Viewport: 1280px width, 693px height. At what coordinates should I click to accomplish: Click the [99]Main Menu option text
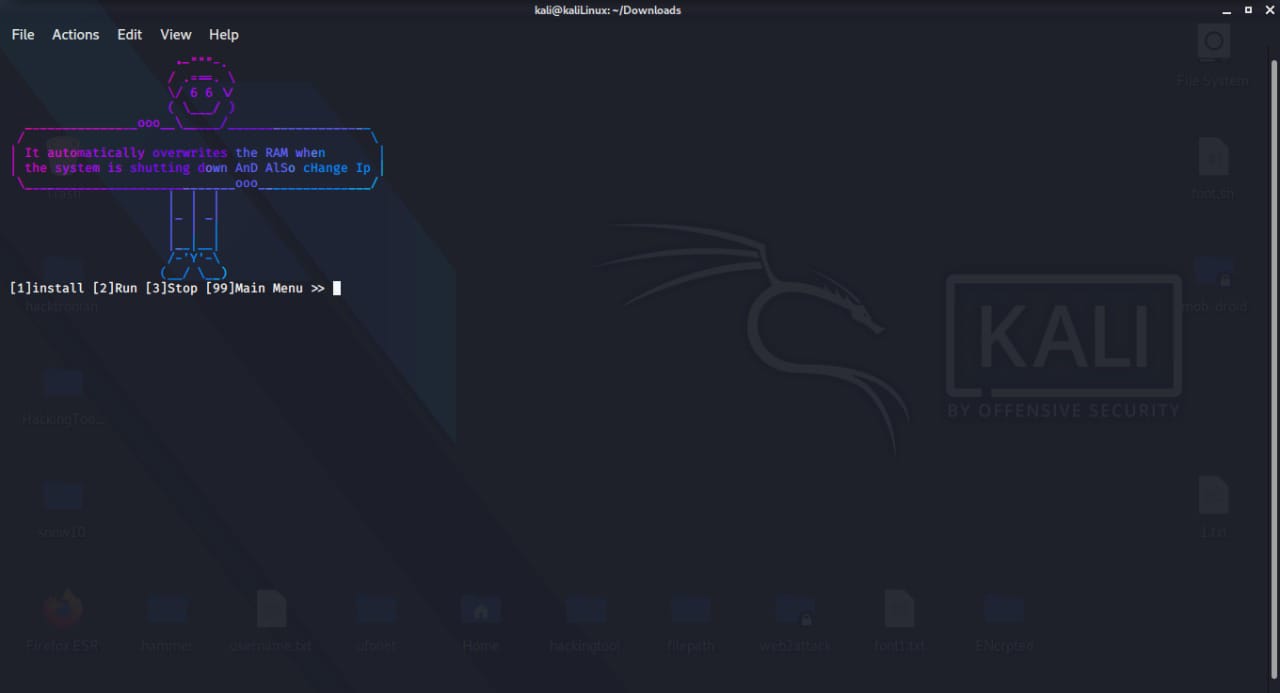click(x=254, y=288)
